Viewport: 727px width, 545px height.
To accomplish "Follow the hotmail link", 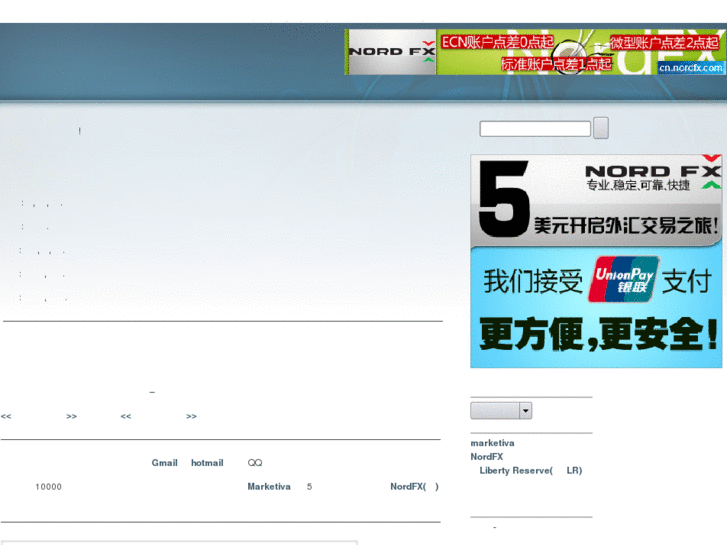I will [x=207, y=463].
